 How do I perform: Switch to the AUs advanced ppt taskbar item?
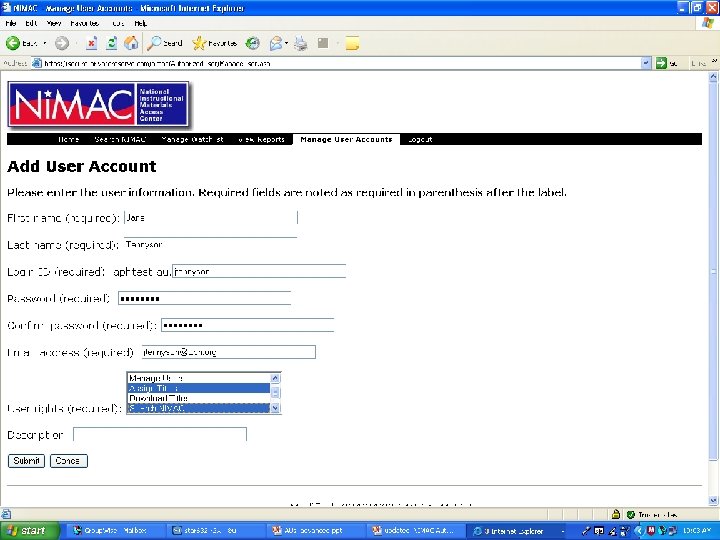[x=314, y=531]
